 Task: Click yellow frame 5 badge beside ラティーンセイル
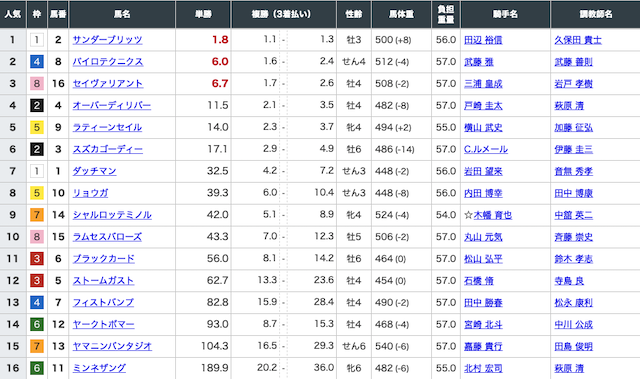(37, 127)
